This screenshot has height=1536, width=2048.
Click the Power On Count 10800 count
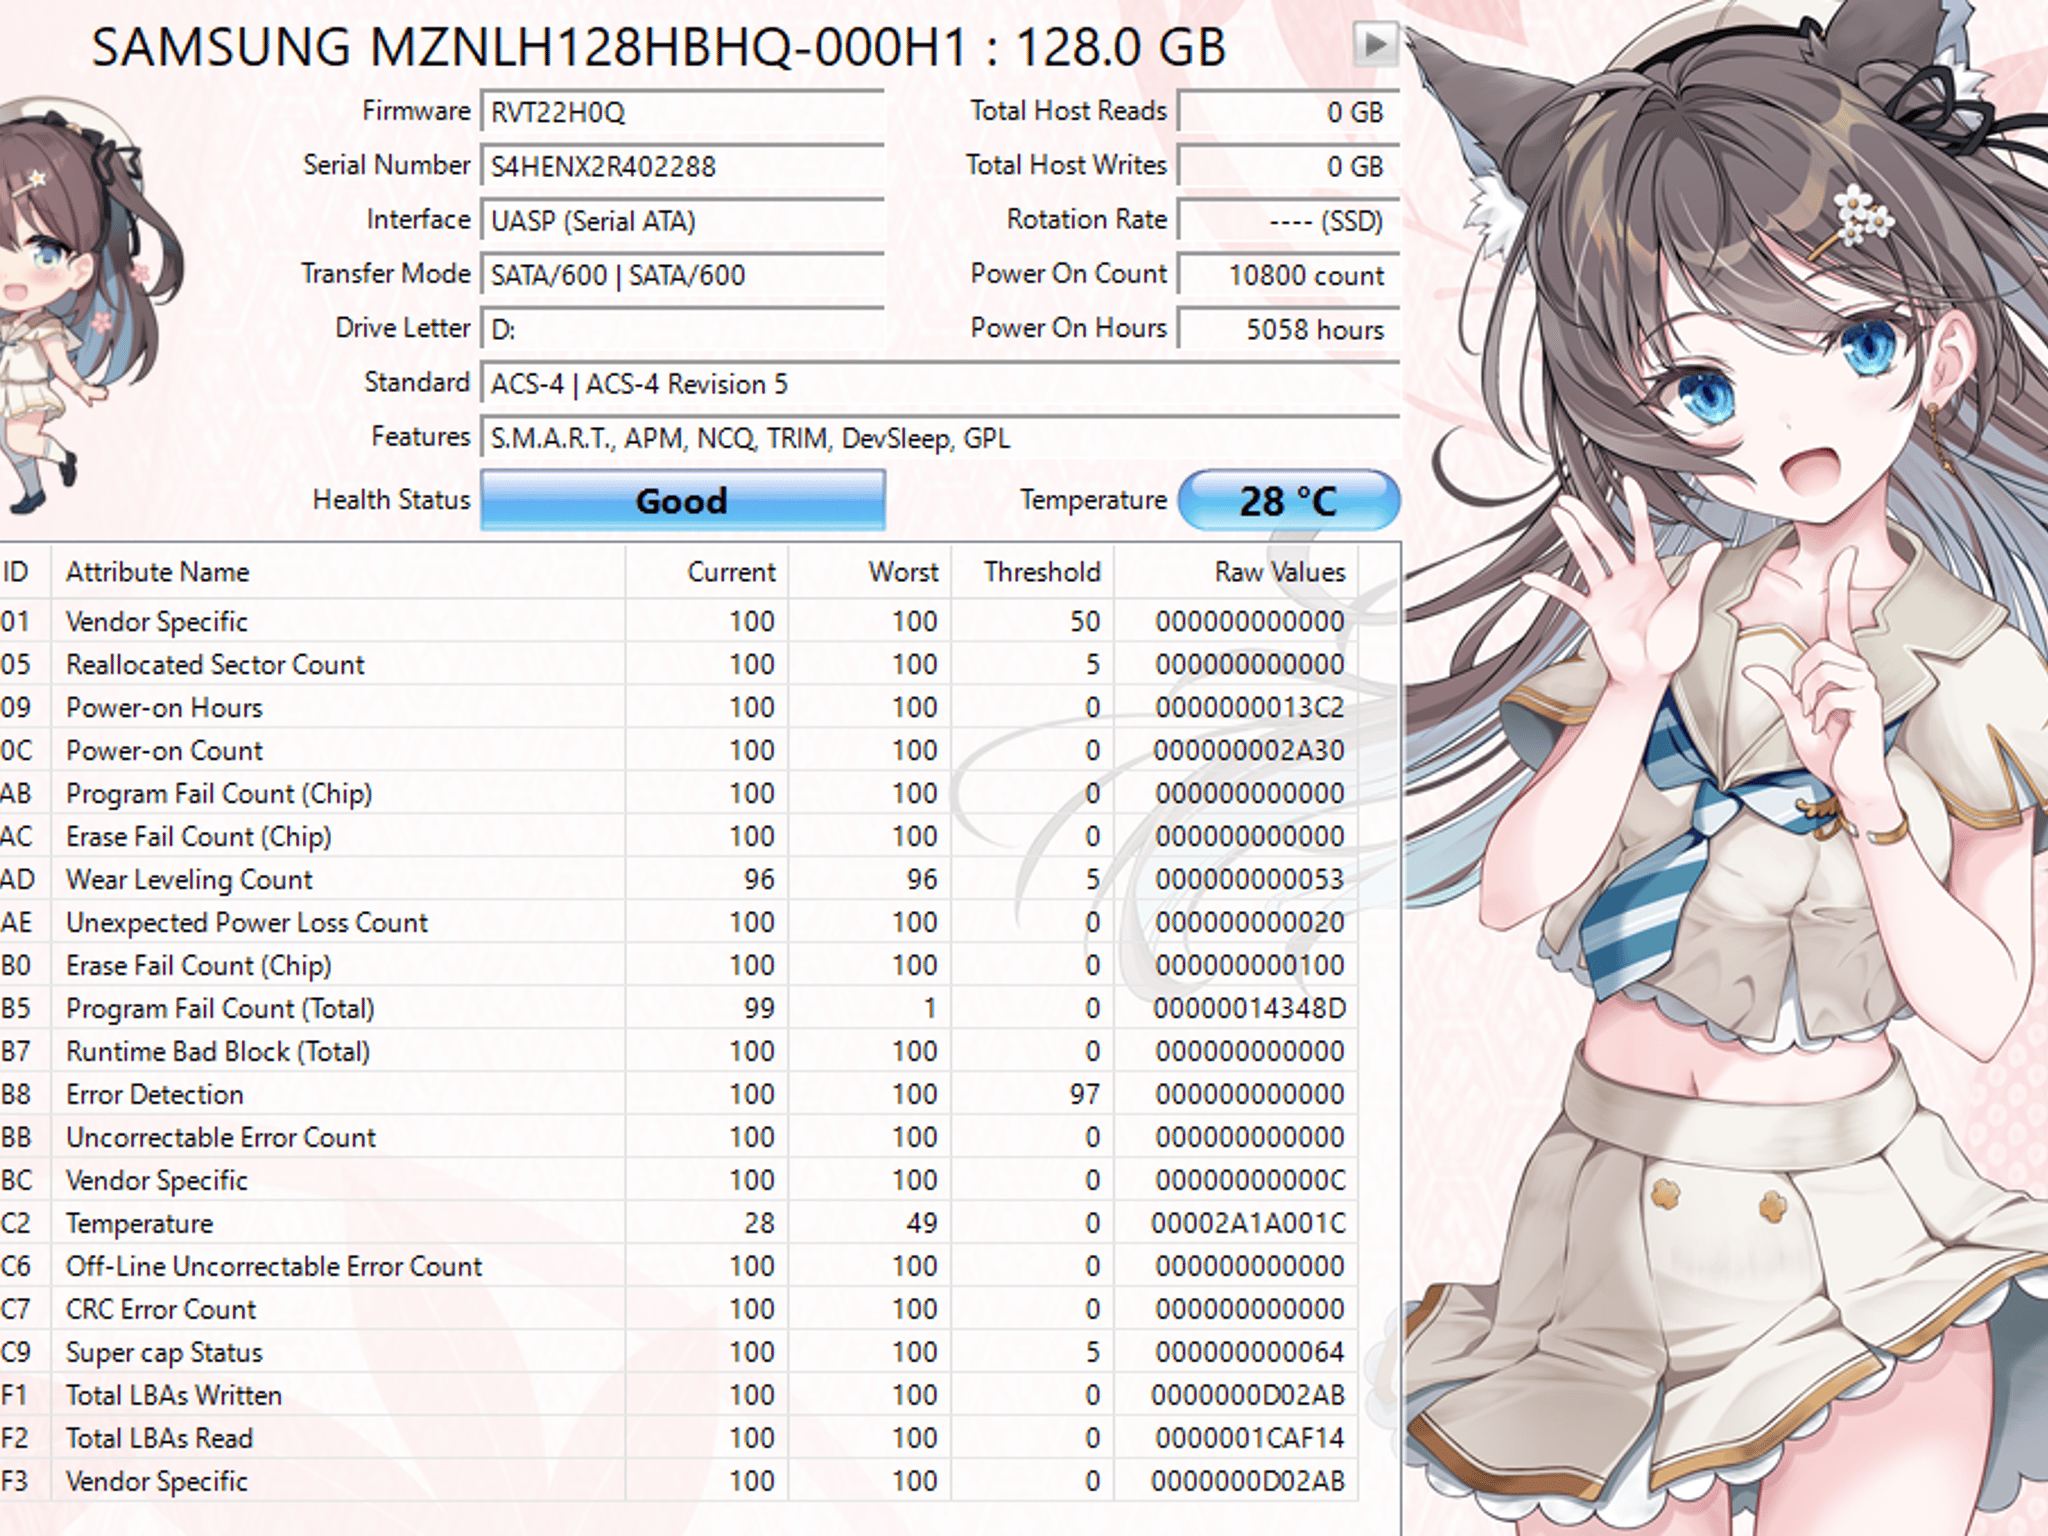click(x=1288, y=275)
